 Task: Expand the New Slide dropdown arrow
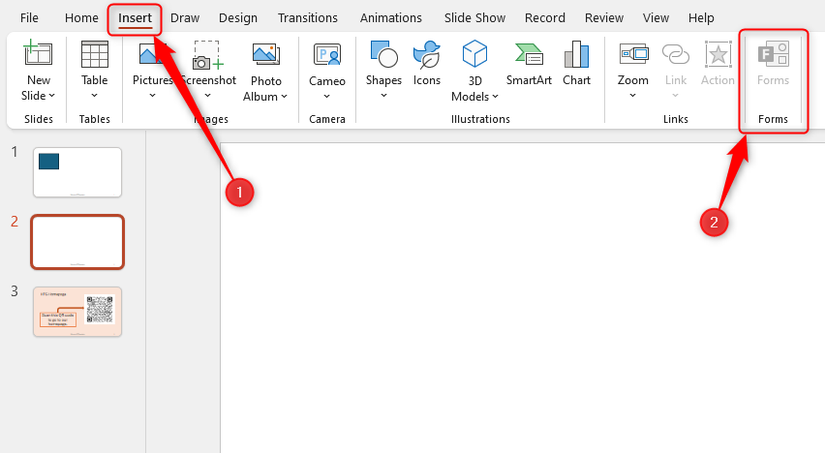[x=52, y=96]
